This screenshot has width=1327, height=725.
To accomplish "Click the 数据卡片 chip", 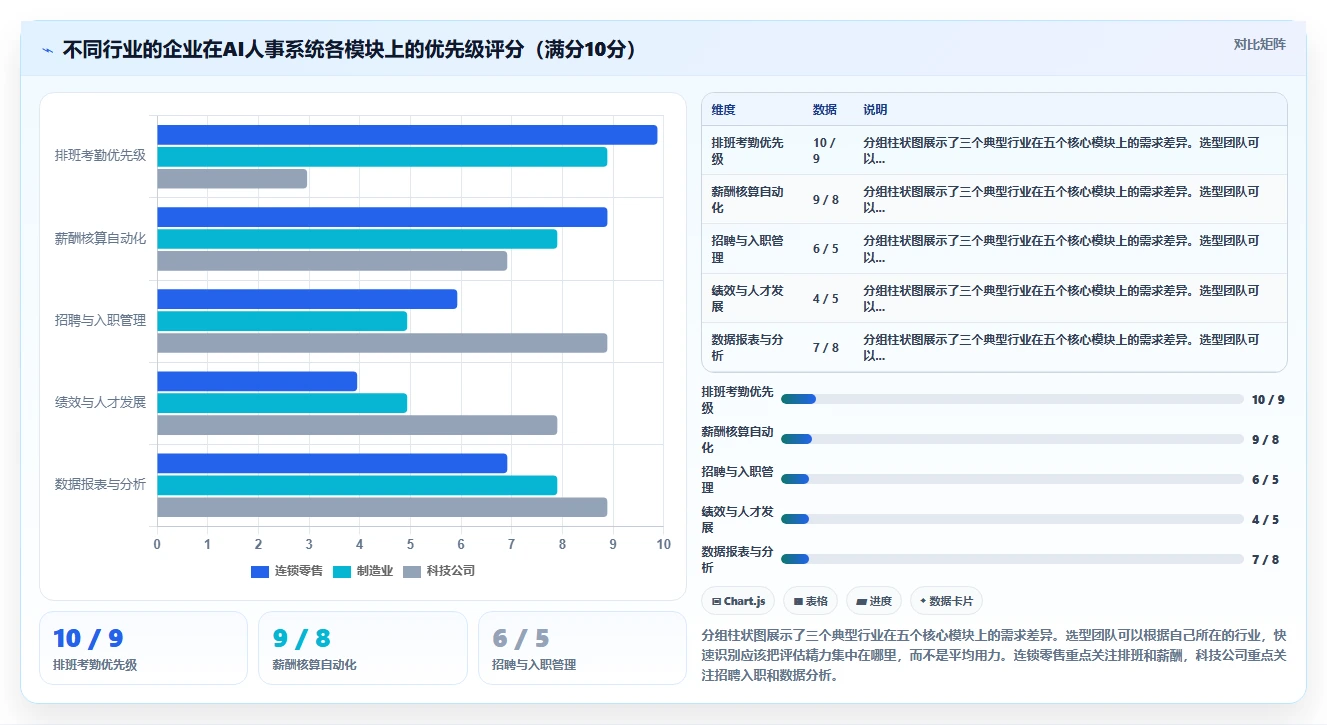I will (946, 601).
